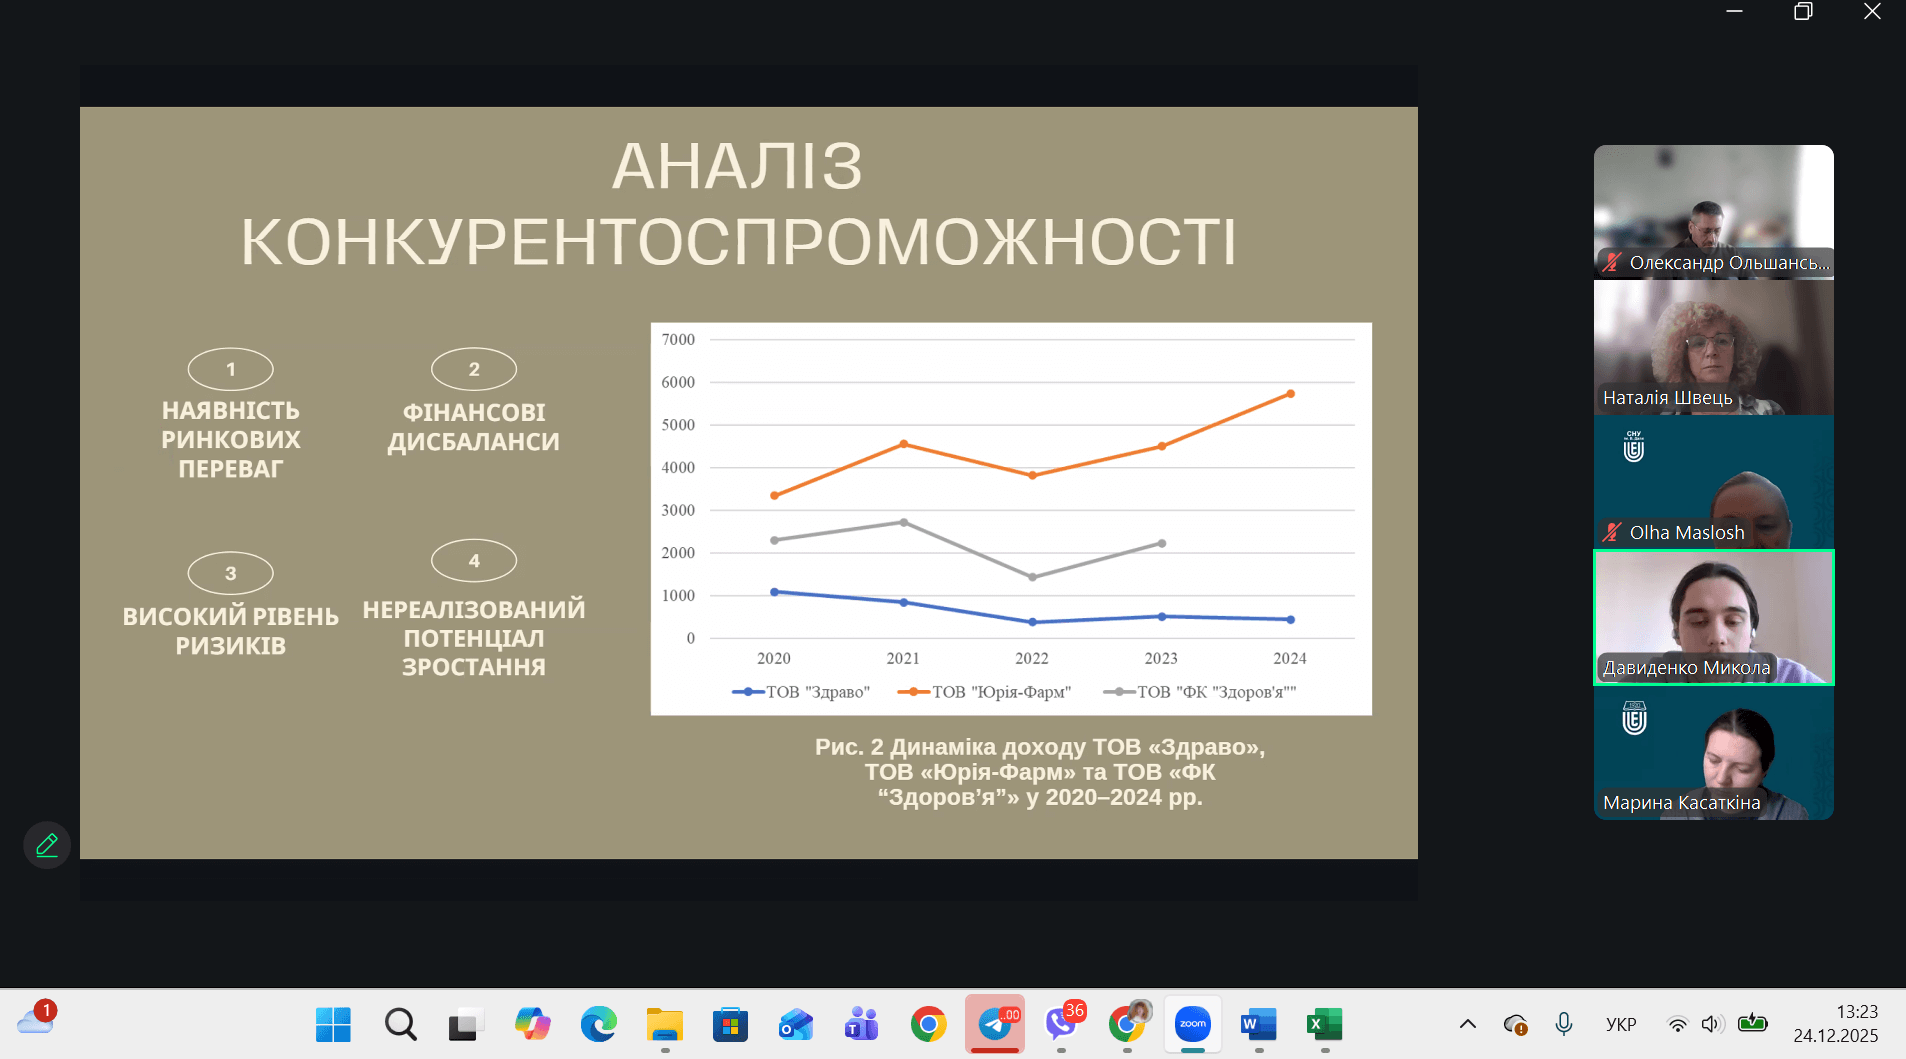Open the Copilot app icon
The width and height of the screenshot is (1906, 1059).
pos(532,1024)
